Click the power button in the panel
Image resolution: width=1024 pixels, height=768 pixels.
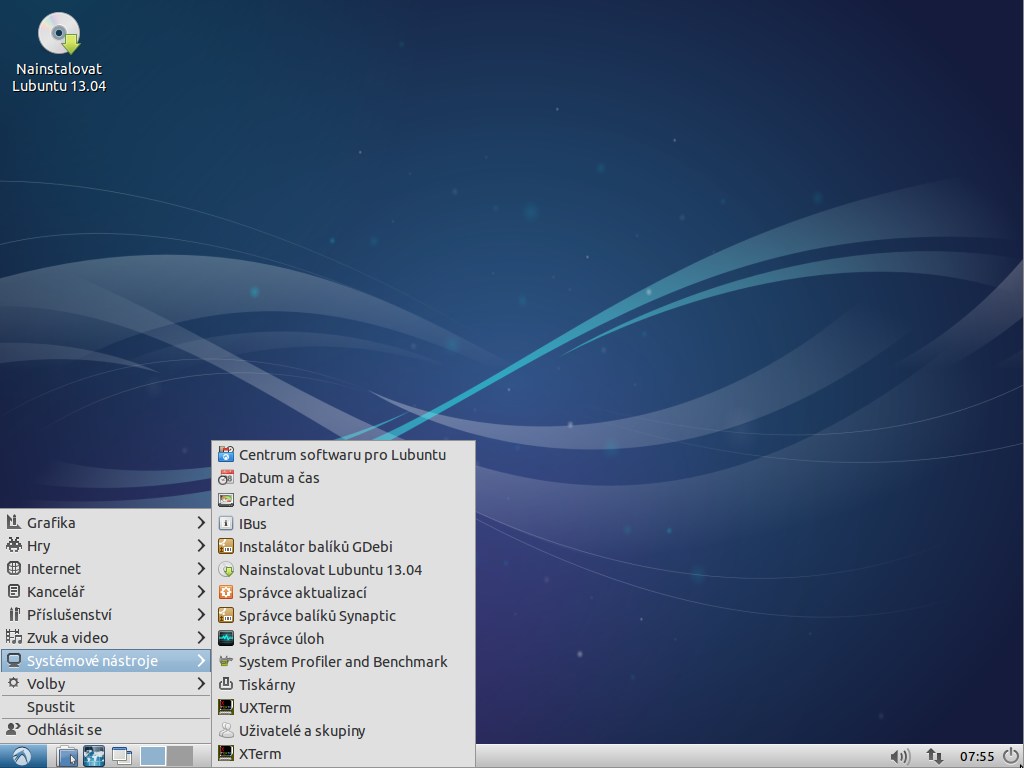[x=1011, y=756]
